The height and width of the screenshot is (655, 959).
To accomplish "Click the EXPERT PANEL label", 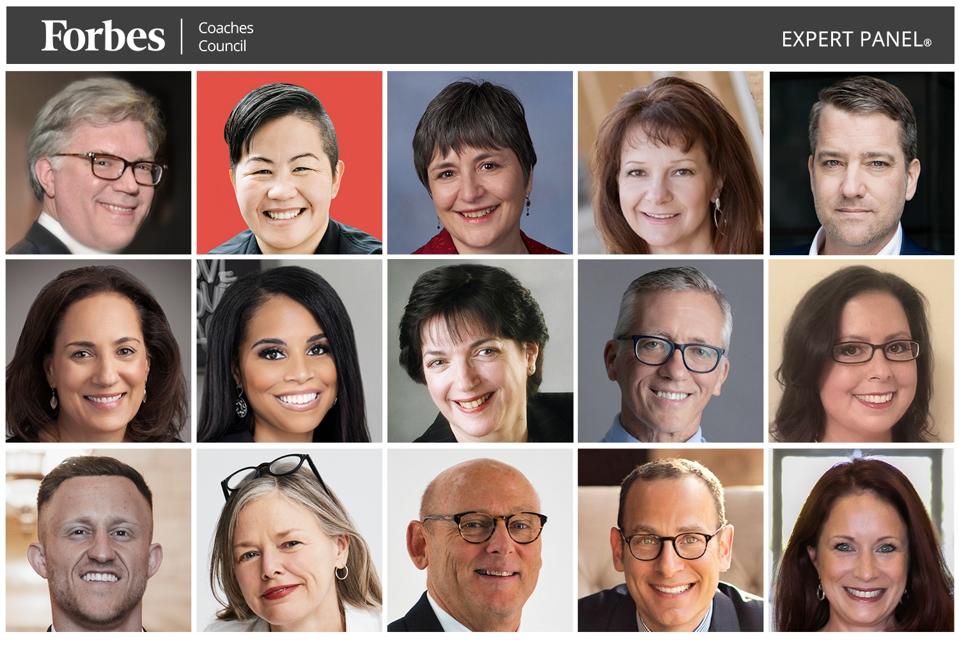I will pos(856,40).
